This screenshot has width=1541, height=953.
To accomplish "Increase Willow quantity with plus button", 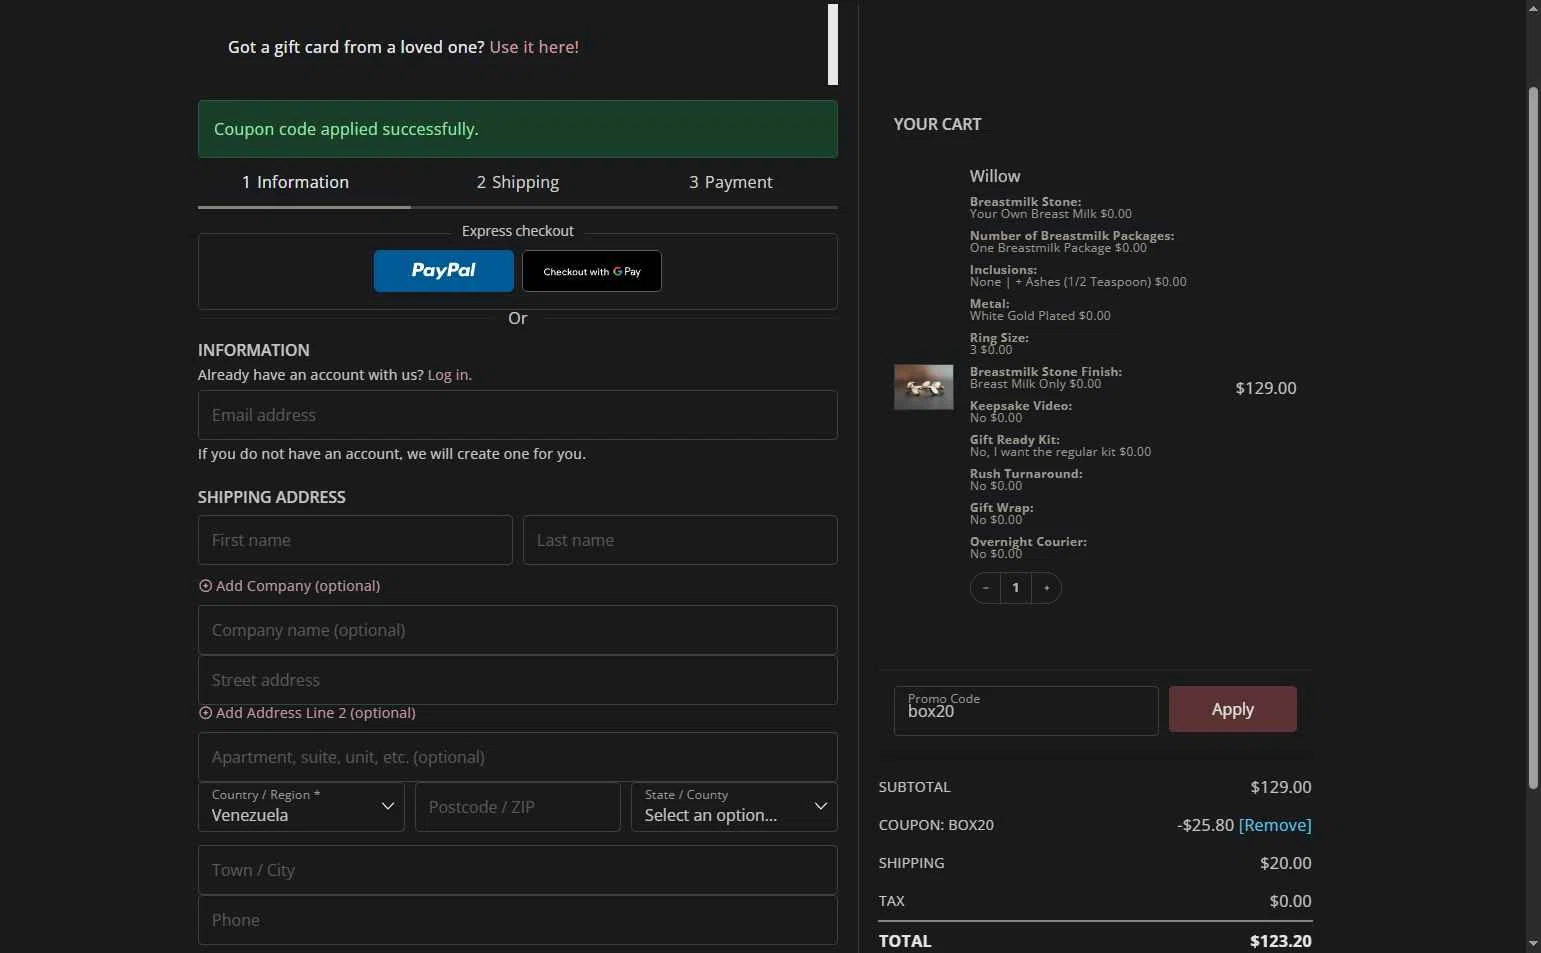I will pos(1046,588).
